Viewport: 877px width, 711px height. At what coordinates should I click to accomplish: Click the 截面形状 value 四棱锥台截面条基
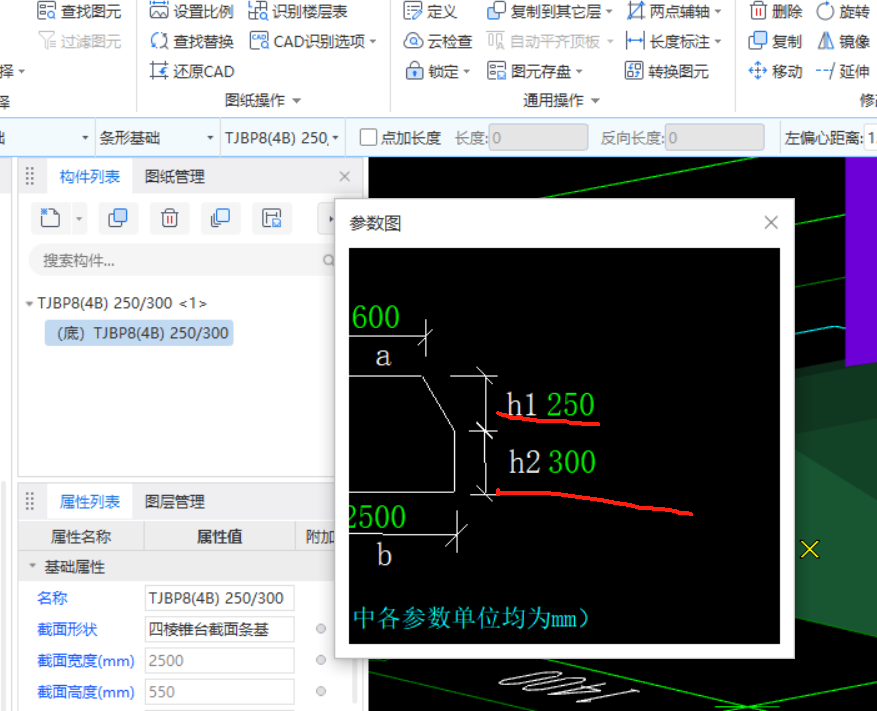pyautogui.click(x=219, y=629)
